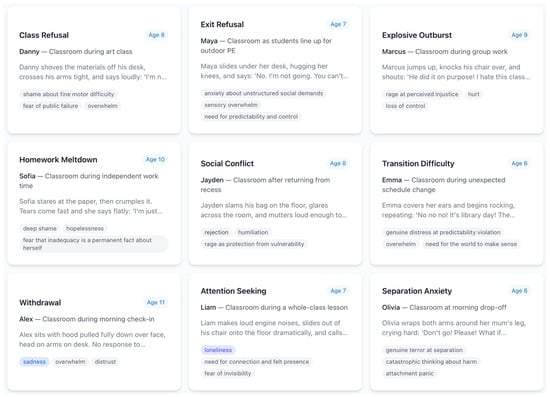Open the Homework Meltdown card
The width and height of the screenshot is (550, 397).
click(x=94, y=203)
